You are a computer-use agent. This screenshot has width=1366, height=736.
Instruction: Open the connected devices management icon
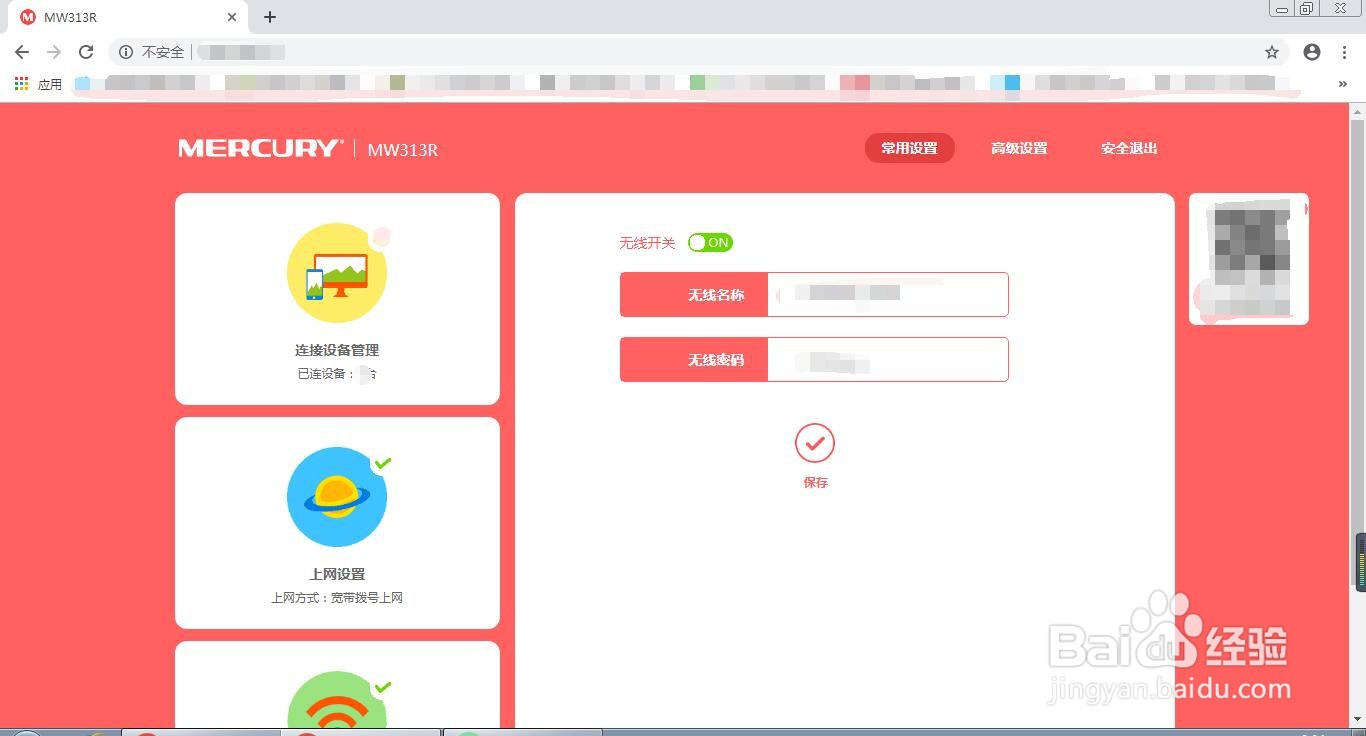pyautogui.click(x=337, y=273)
